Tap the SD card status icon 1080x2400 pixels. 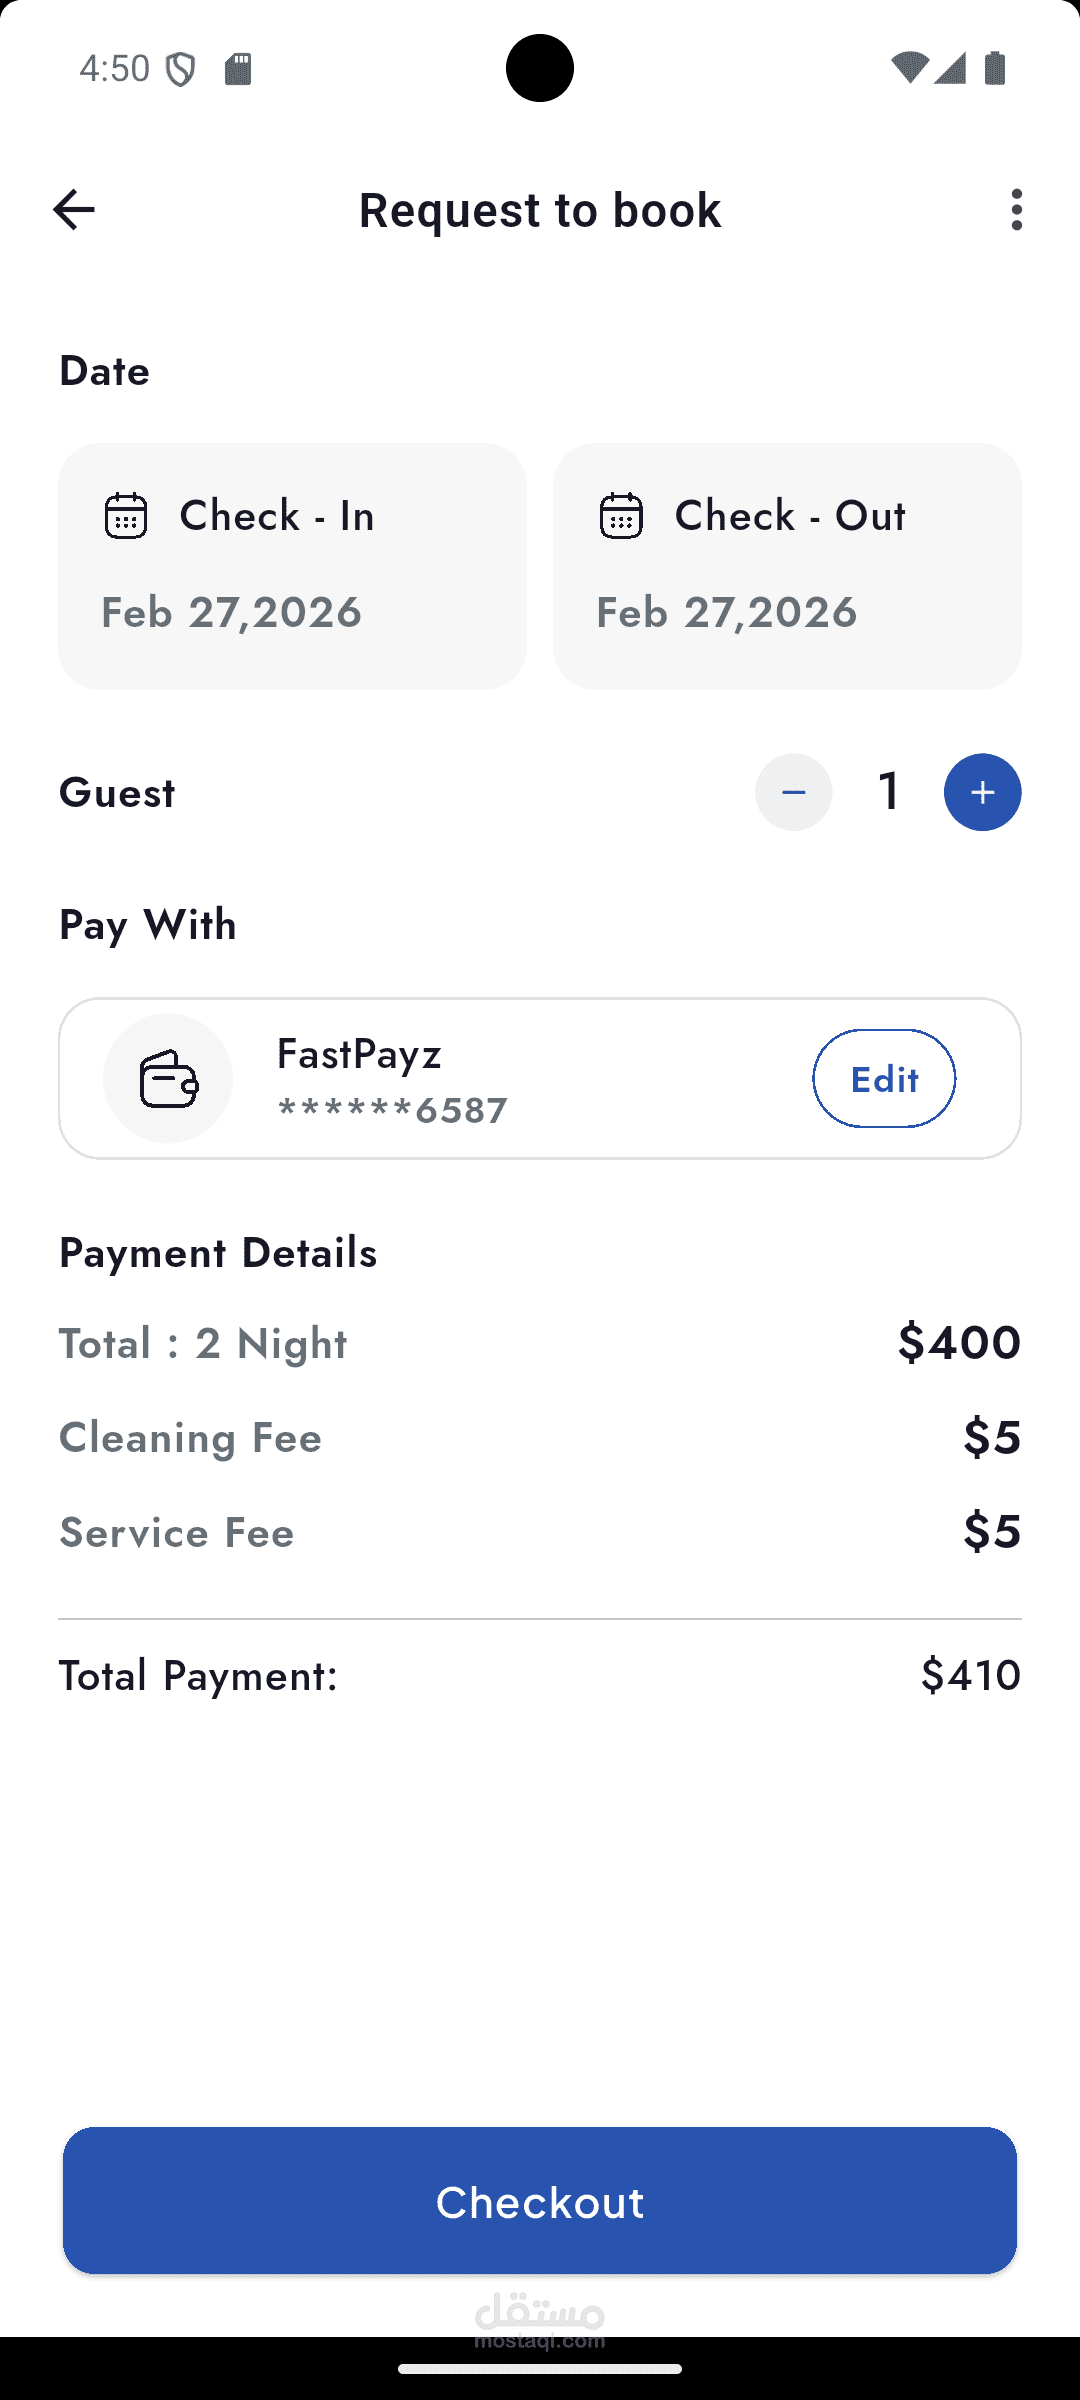tap(238, 69)
